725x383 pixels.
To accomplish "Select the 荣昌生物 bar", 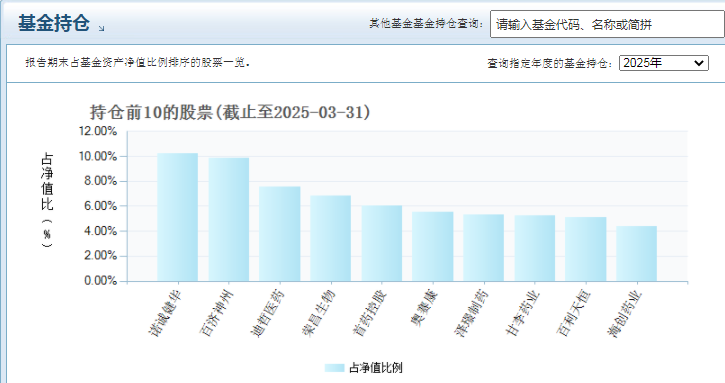I will pos(331,238).
